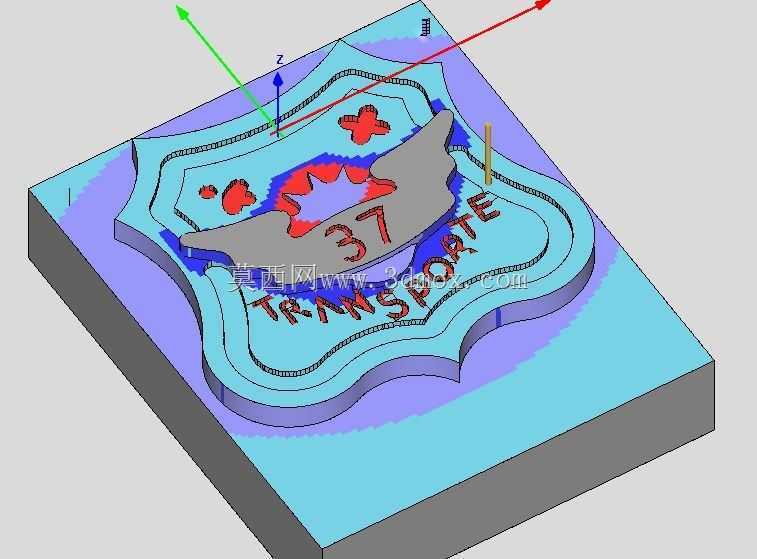This screenshot has height=559, width=757.
Task: Click the golden cutting tool cylinder
Action: [488, 154]
